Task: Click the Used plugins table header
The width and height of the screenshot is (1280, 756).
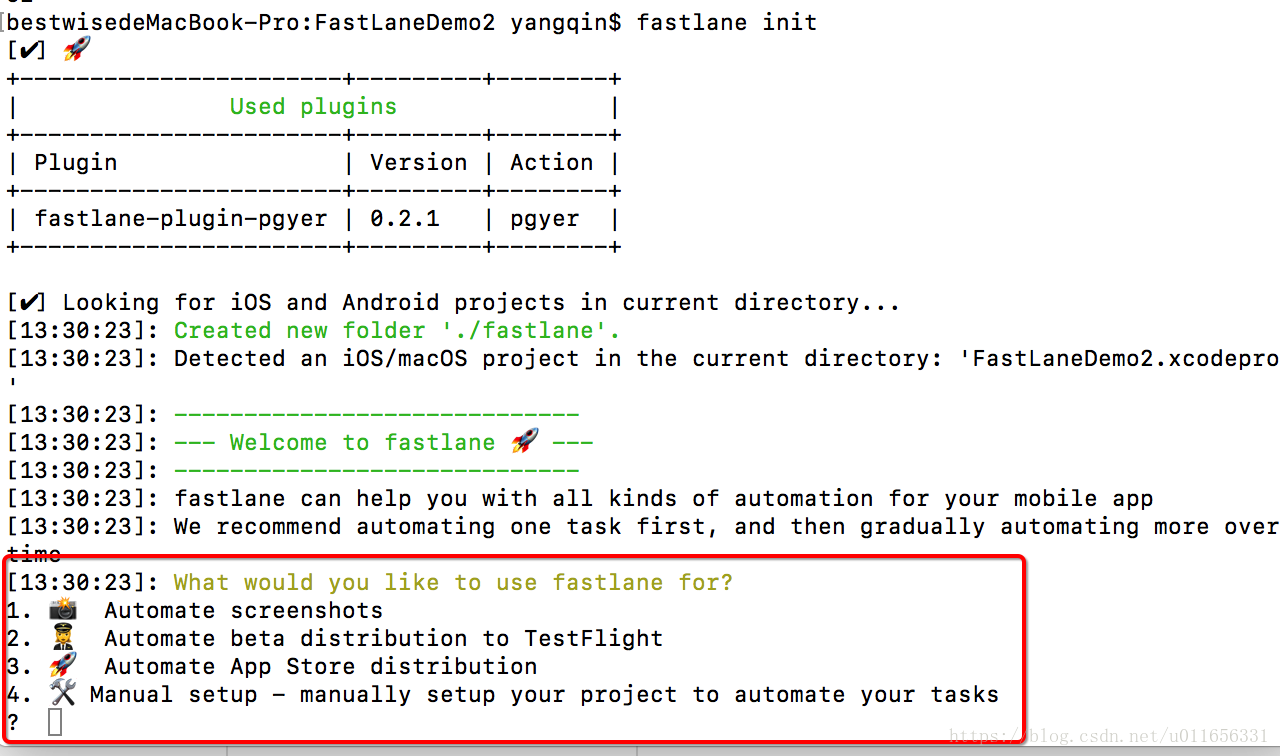Action: [x=313, y=106]
